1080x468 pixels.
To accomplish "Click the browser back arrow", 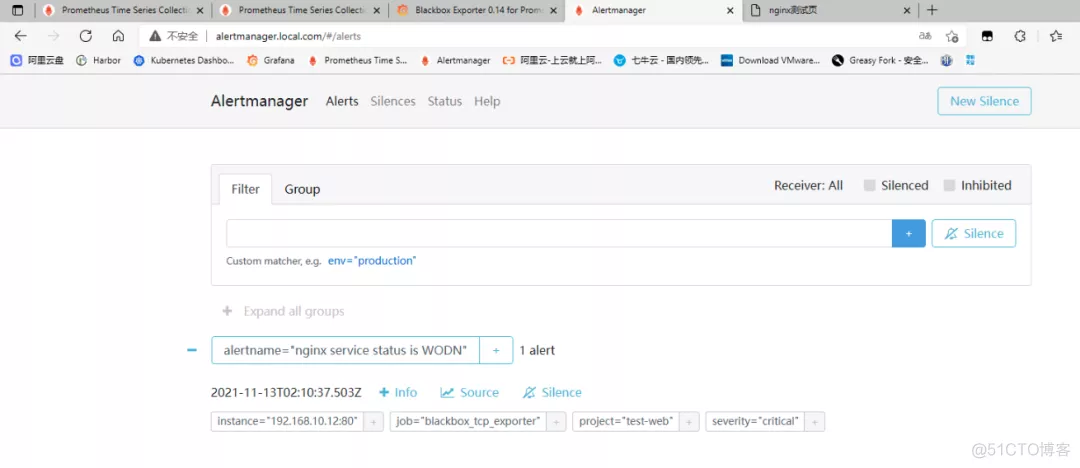I will 21,36.
